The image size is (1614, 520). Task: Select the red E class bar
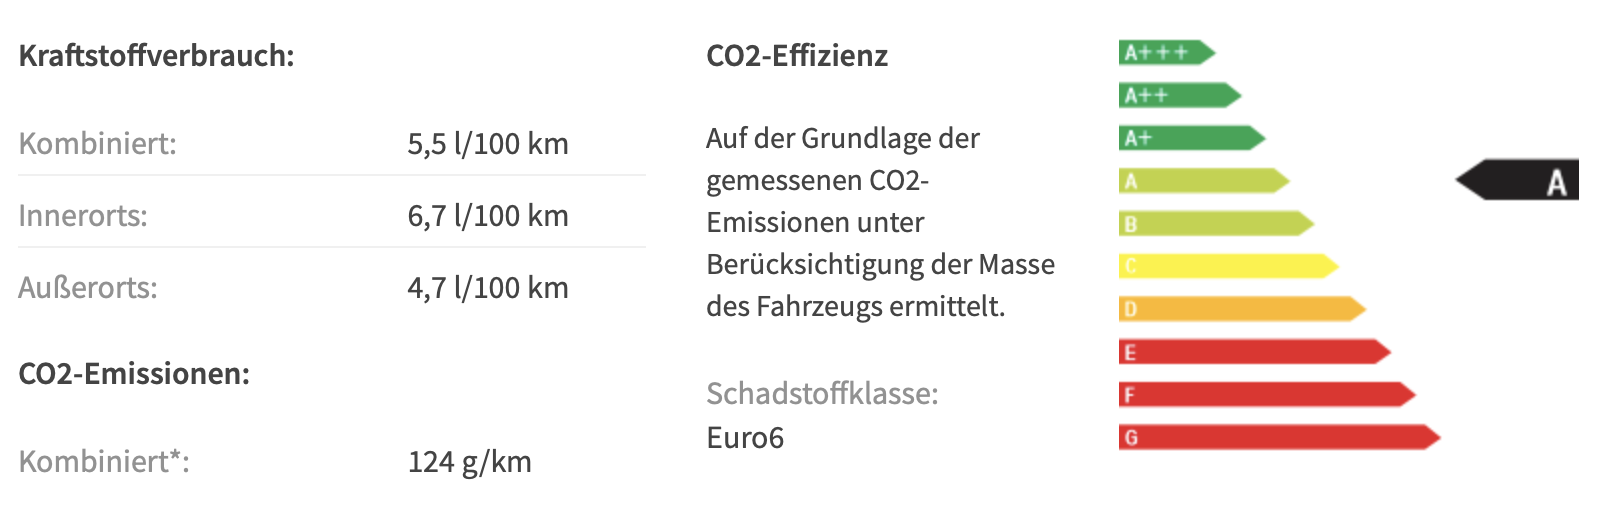(1255, 352)
